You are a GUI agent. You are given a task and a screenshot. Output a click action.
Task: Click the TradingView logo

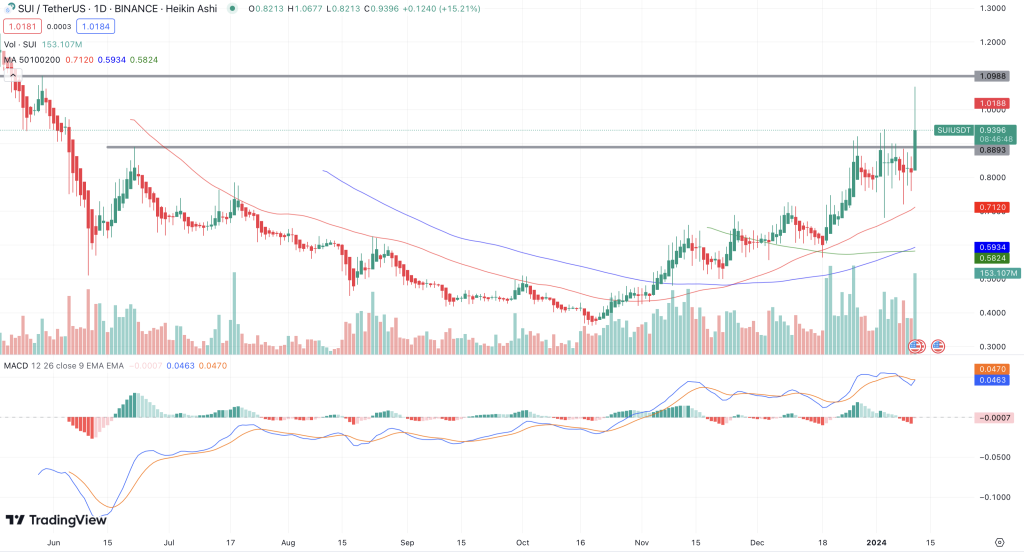tap(56, 520)
